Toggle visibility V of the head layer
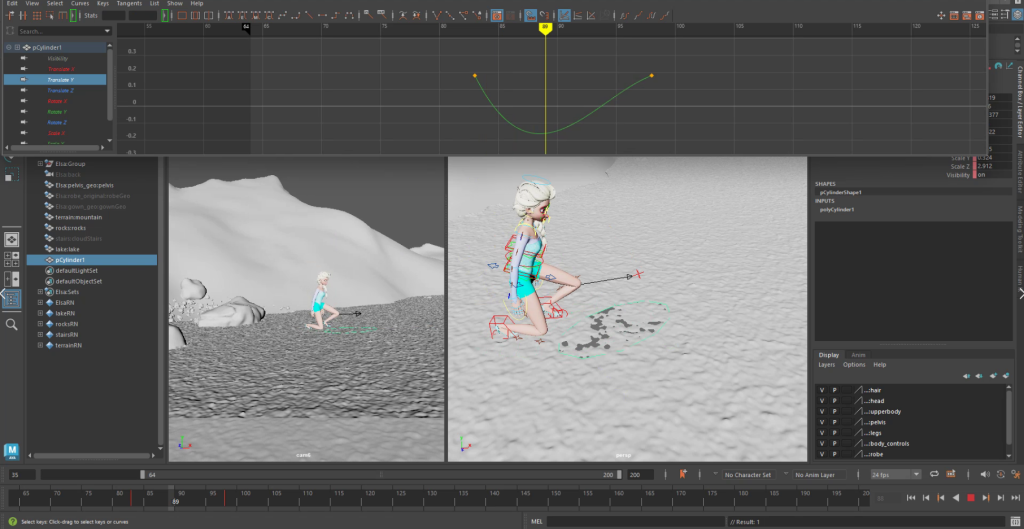1024x529 pixels. (822, 401)
